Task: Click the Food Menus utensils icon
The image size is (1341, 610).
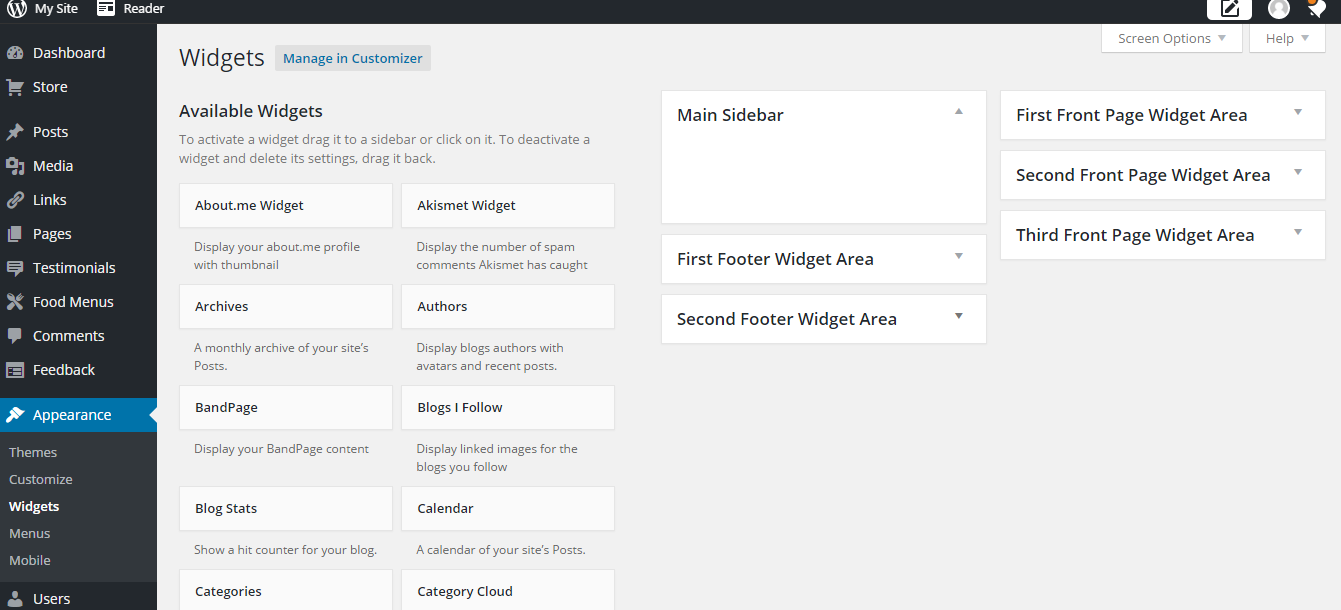Action: tap(15, 302)
